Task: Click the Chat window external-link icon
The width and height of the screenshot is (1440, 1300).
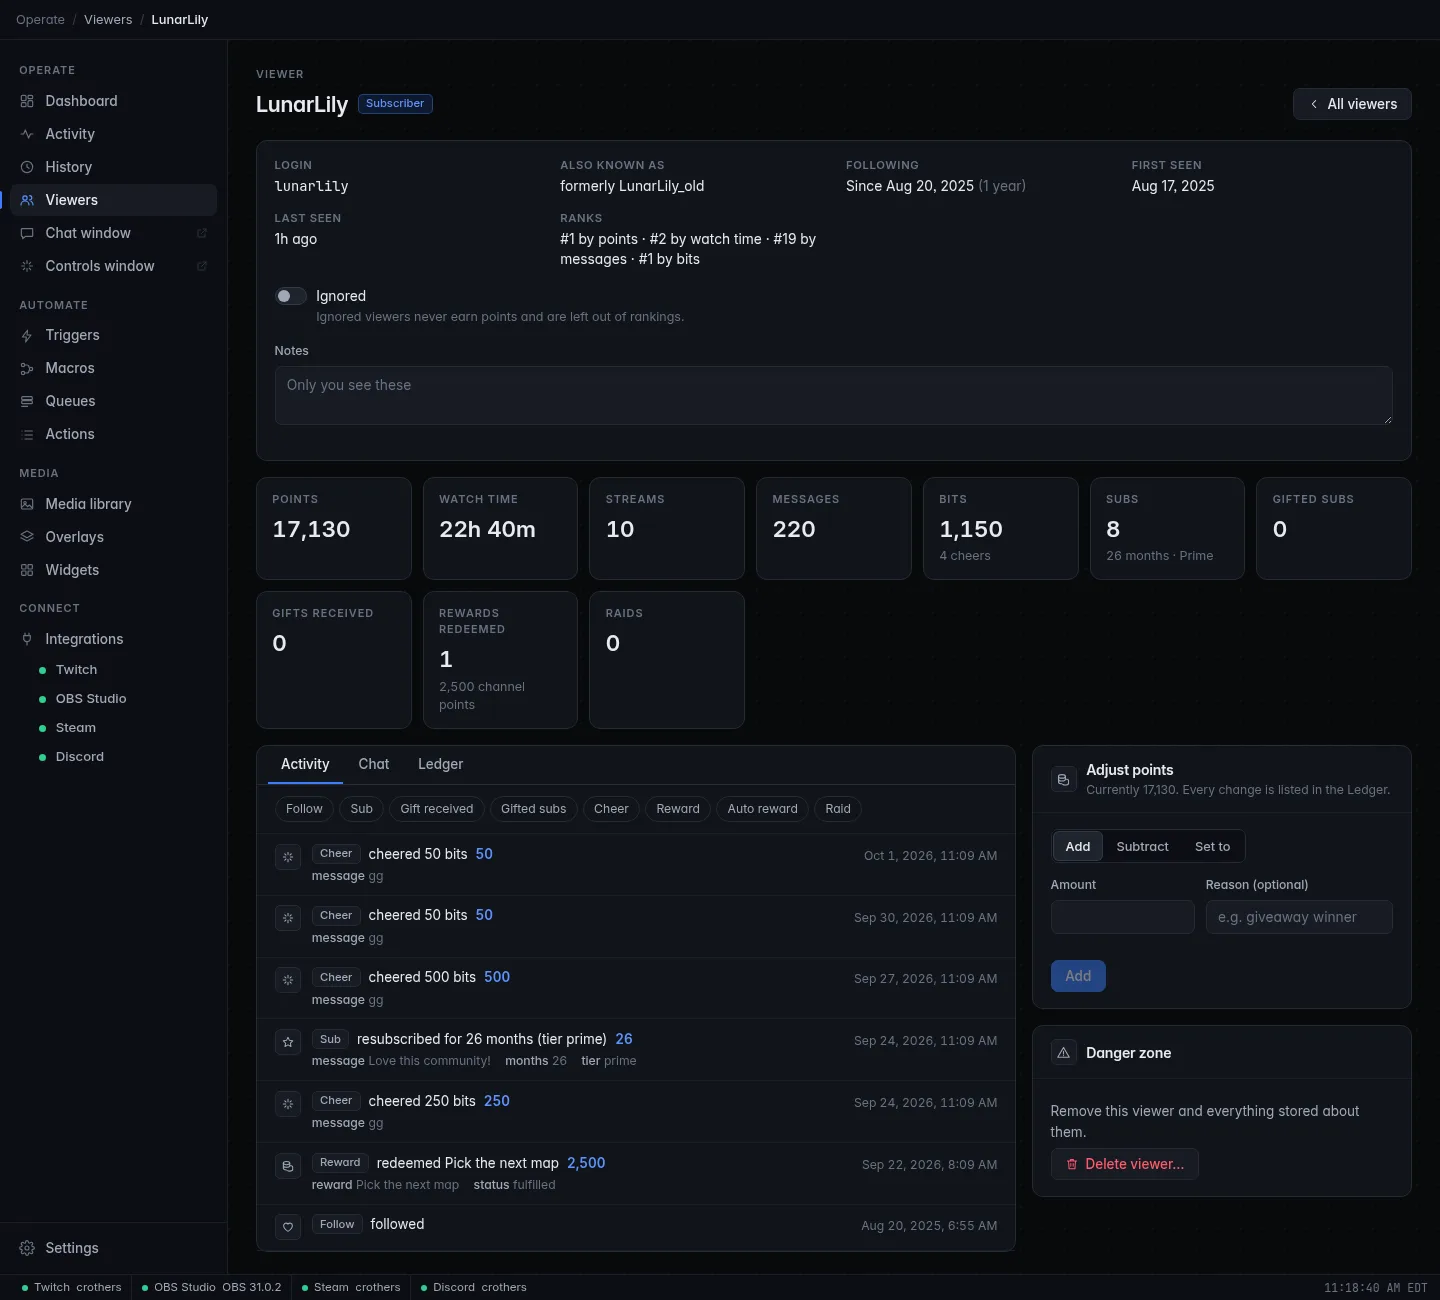Action: tap(201, 233)
